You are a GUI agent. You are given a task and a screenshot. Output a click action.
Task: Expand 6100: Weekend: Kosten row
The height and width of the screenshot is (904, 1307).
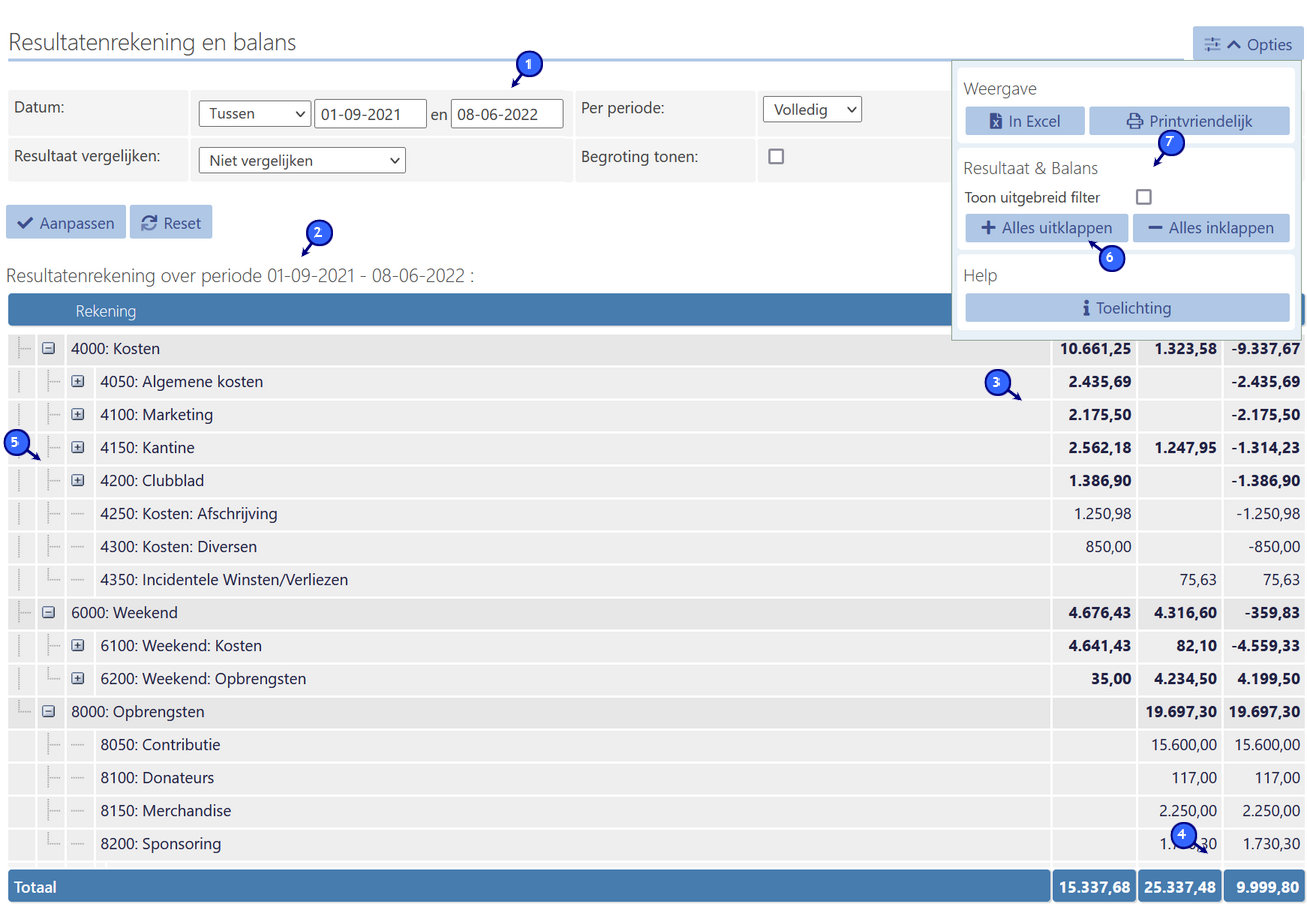(x=78, y=645)
